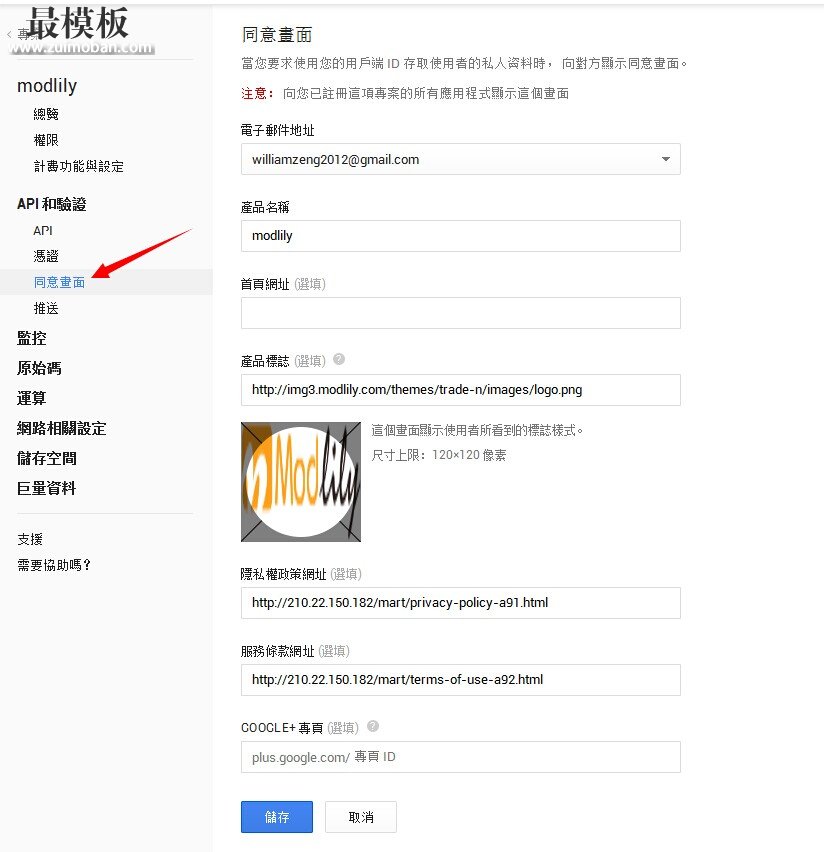
Task: Expand the 運算 compute section
Action: point(32,398)
